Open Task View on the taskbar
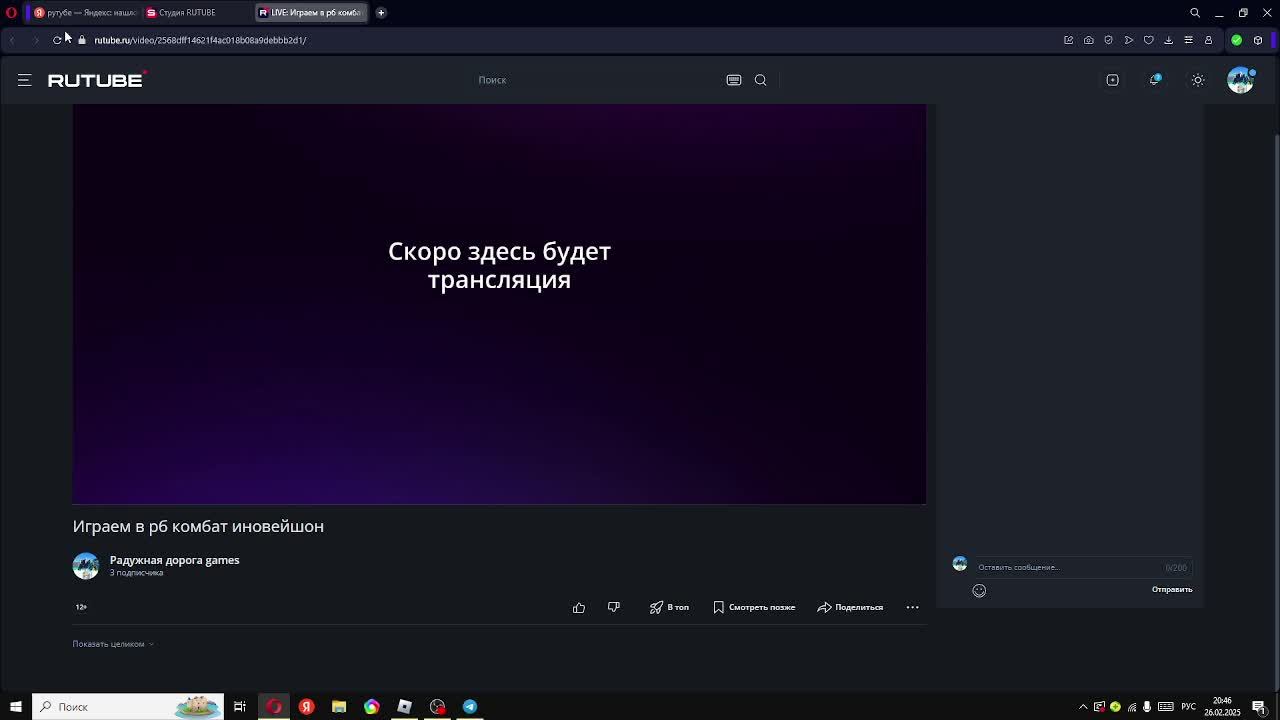The width and height of the screenshot is (1280, 720). [240, 707]
